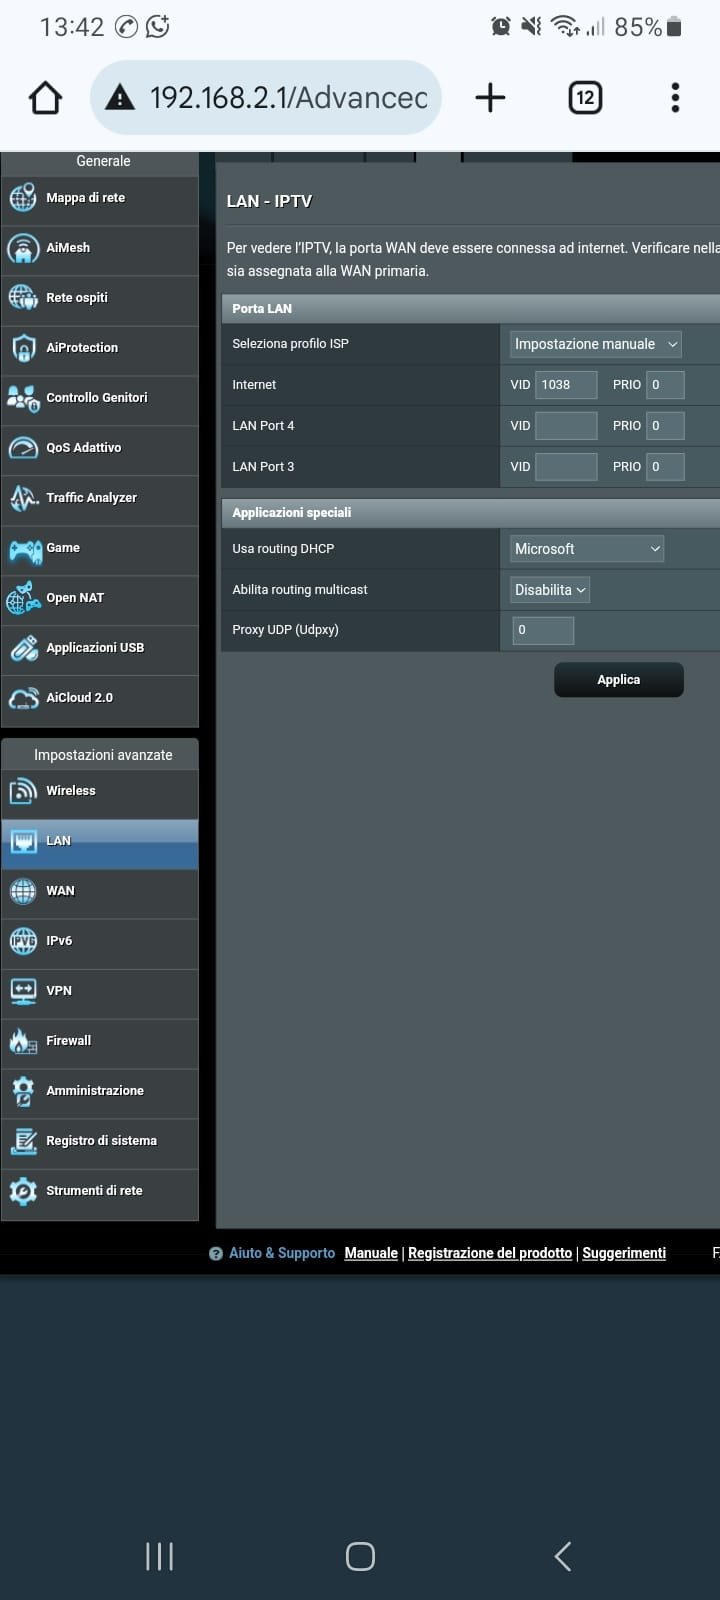The image size is (720, 1600).
Task: Open the AiCloud 2.0 cloud icon
Action: (23, 698)
